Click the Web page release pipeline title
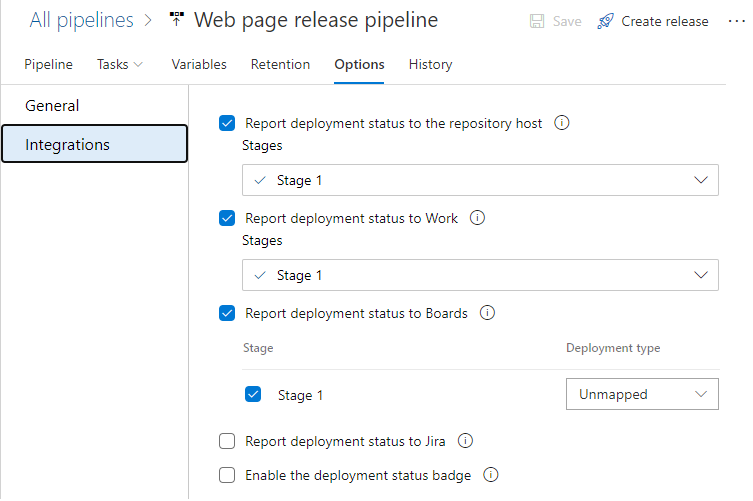Viewport: 753px width, 501px height. (x=316, y=20)
